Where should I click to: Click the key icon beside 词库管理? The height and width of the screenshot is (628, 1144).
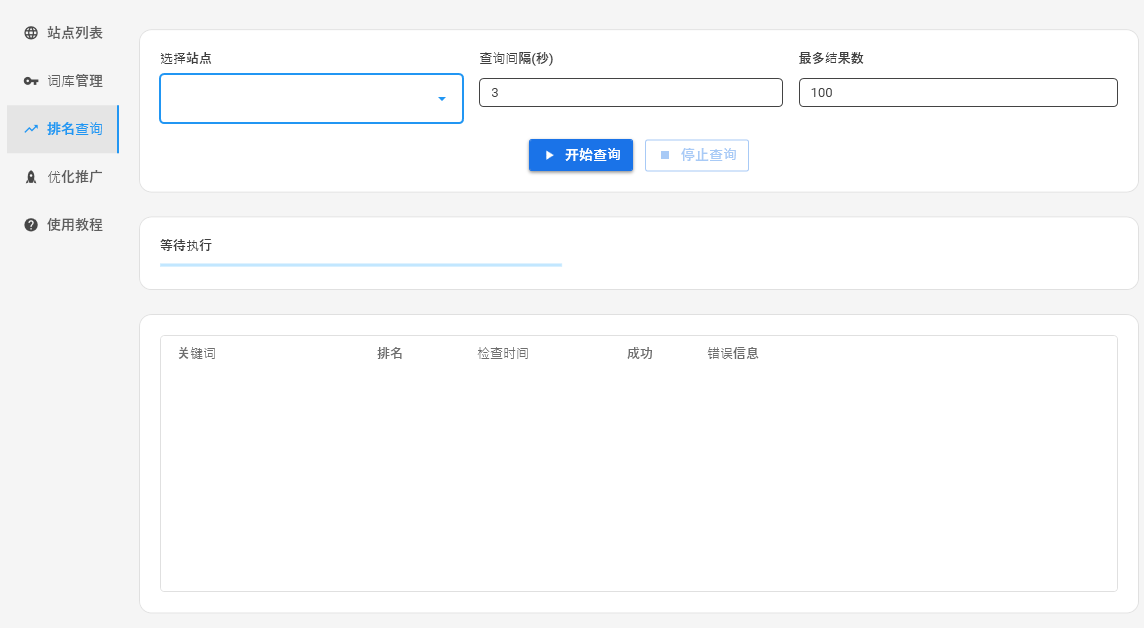point(31,81)
